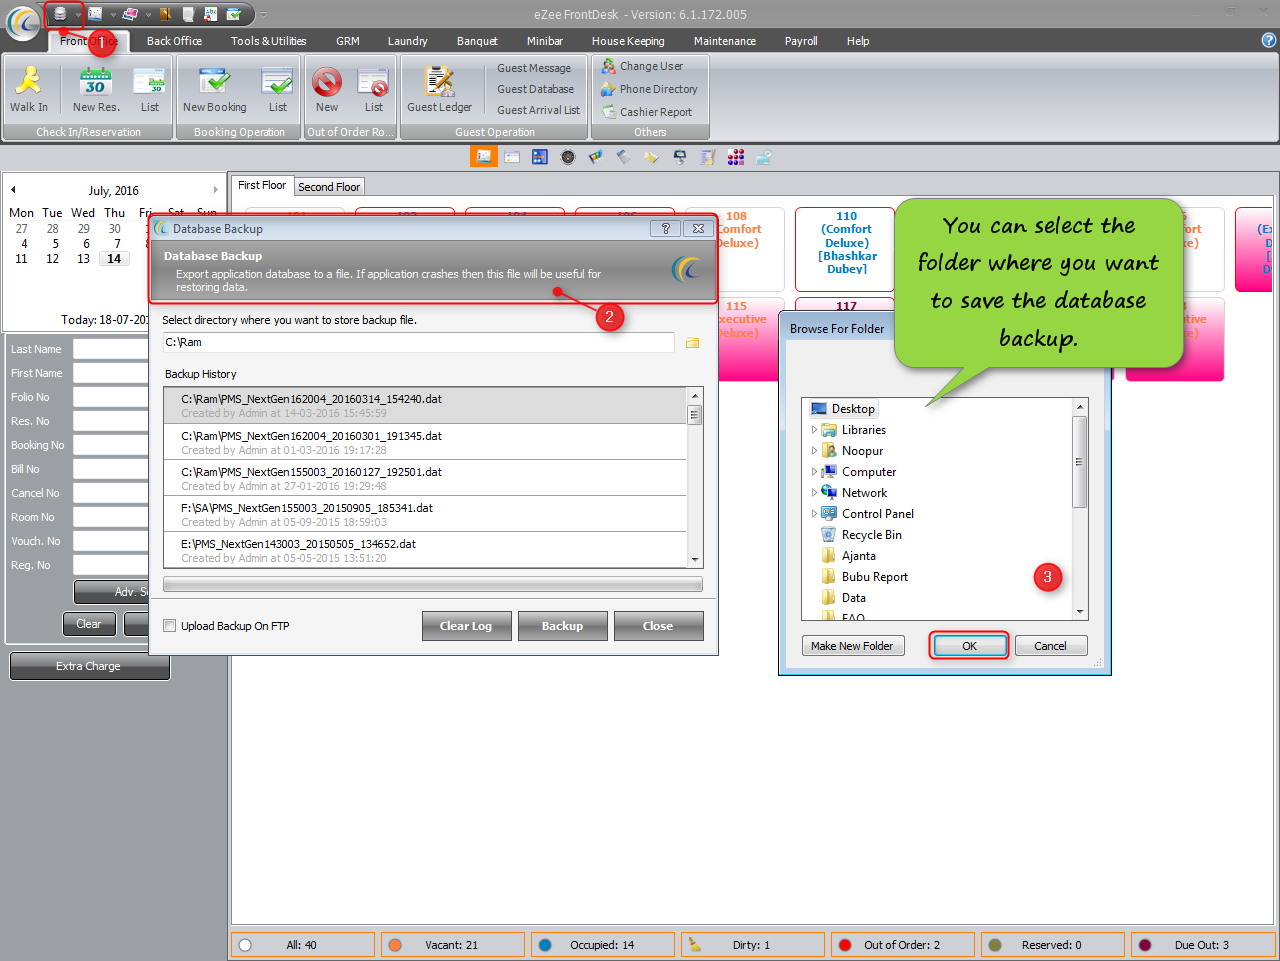This screenshot has height=961, width=1280.
Task: Open dropdown arrow next to database backup icon
Action: pyautogui.click(x=77, y=14)
